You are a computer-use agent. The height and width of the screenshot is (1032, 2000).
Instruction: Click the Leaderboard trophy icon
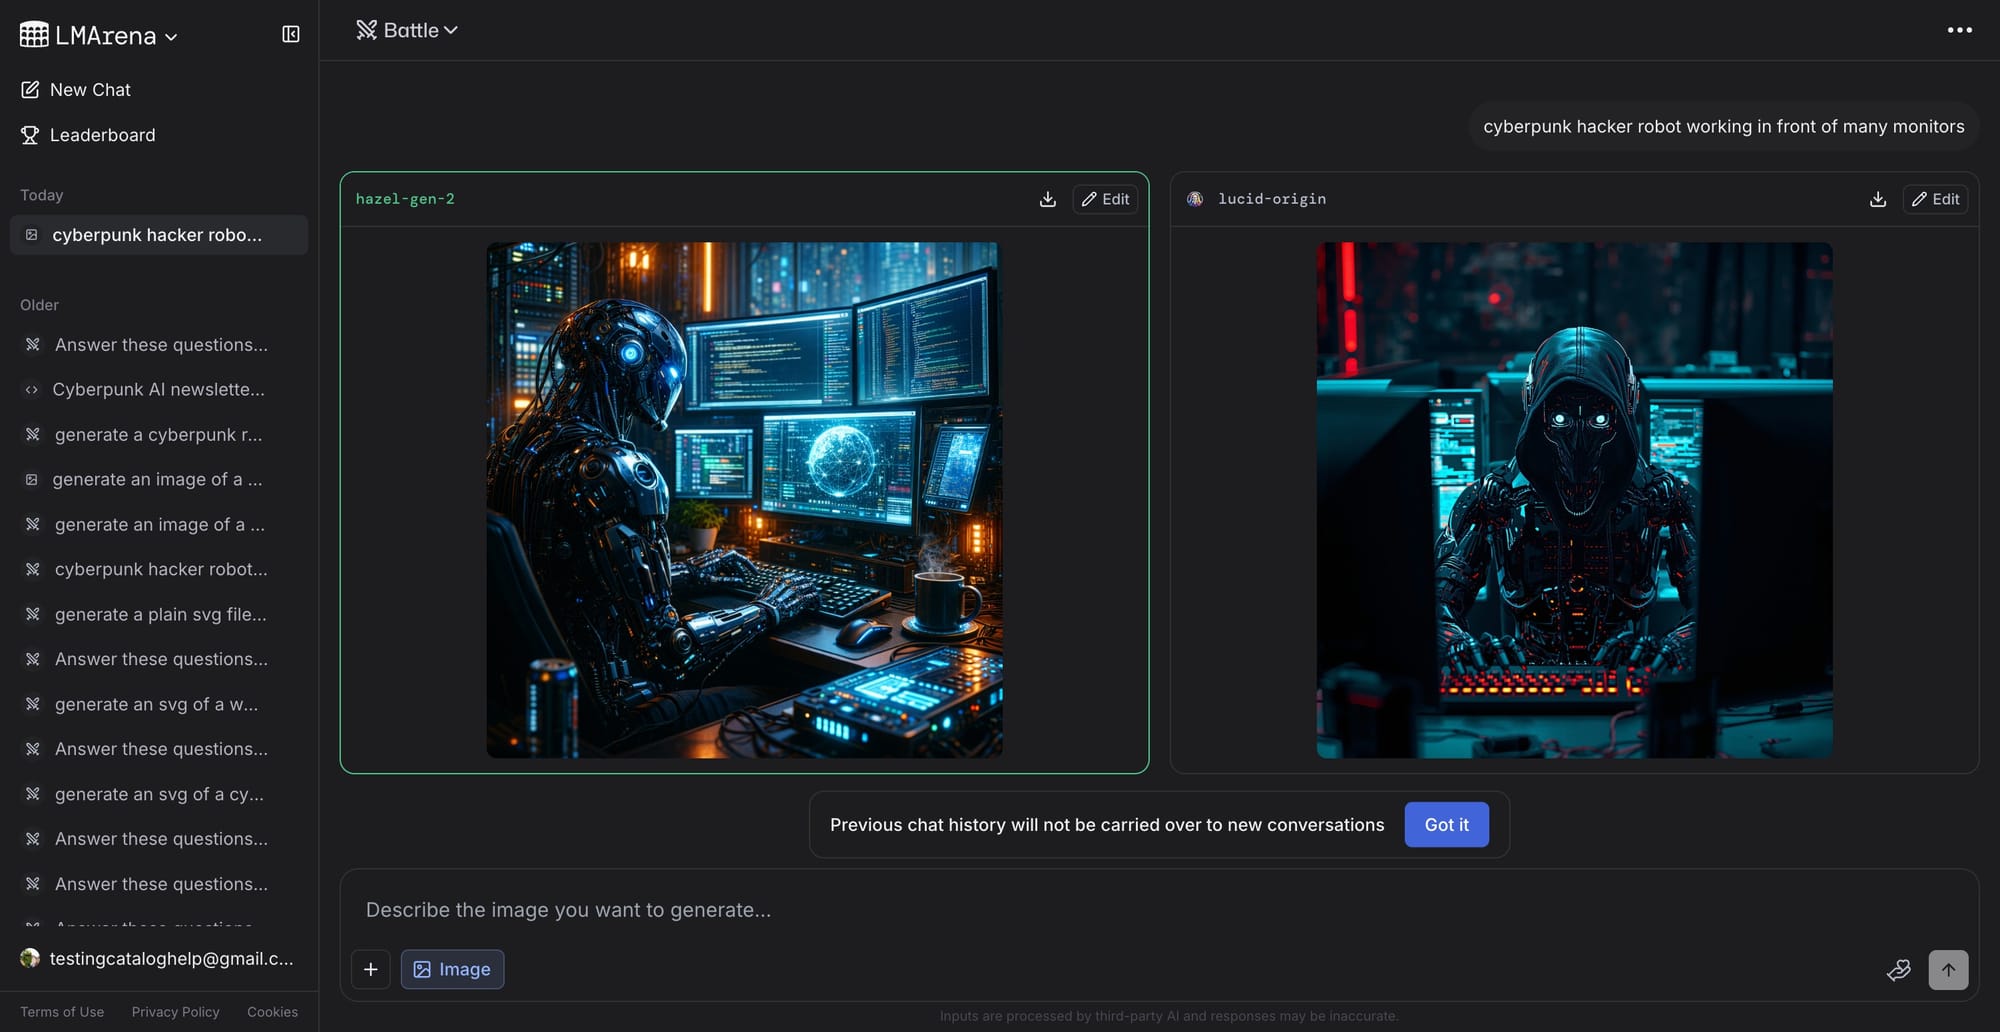[x=30, y=135]
